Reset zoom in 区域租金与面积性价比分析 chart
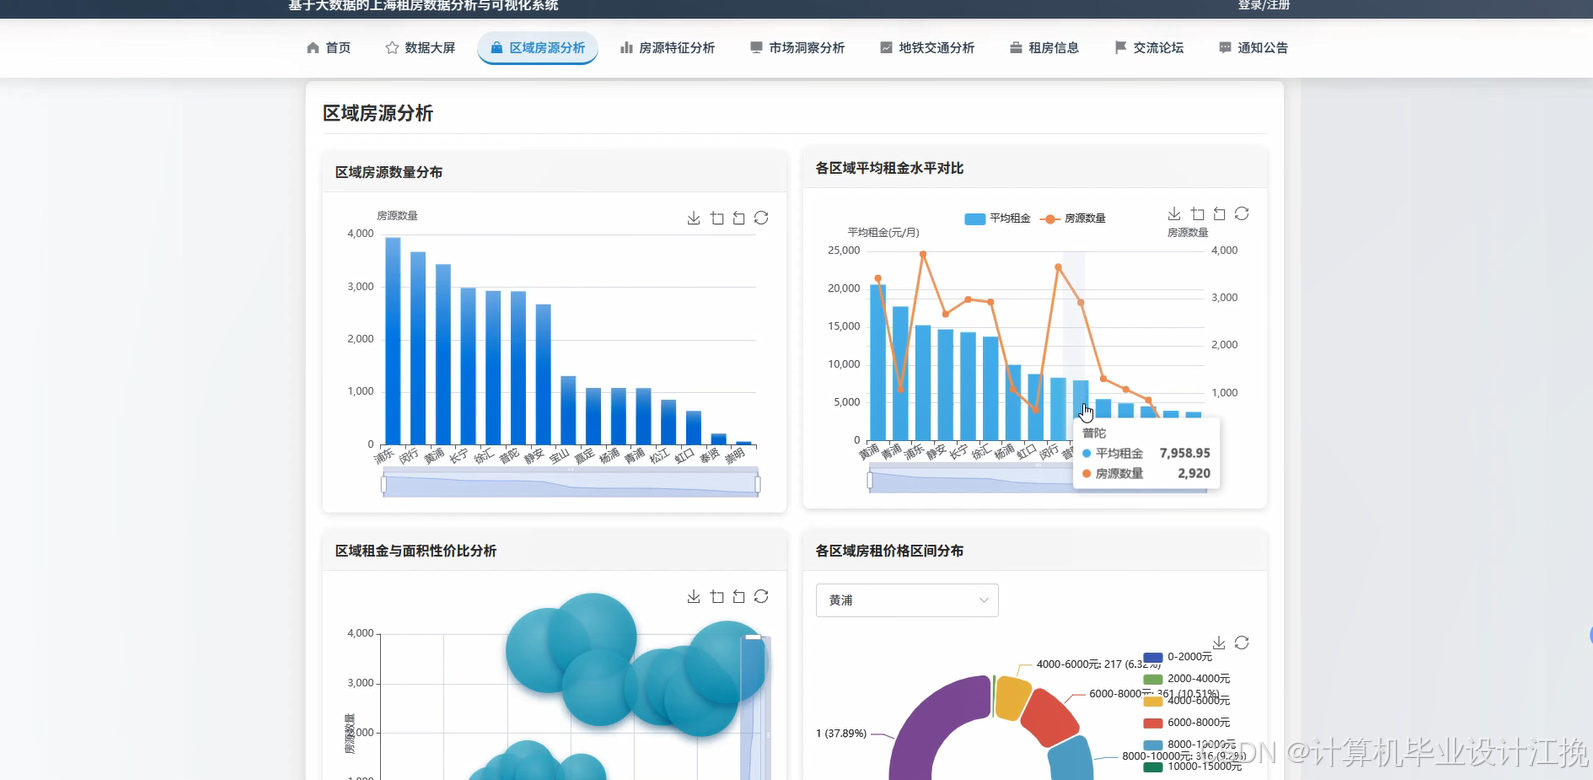Screen dimensions: 1593x780 tap(739, 597)
